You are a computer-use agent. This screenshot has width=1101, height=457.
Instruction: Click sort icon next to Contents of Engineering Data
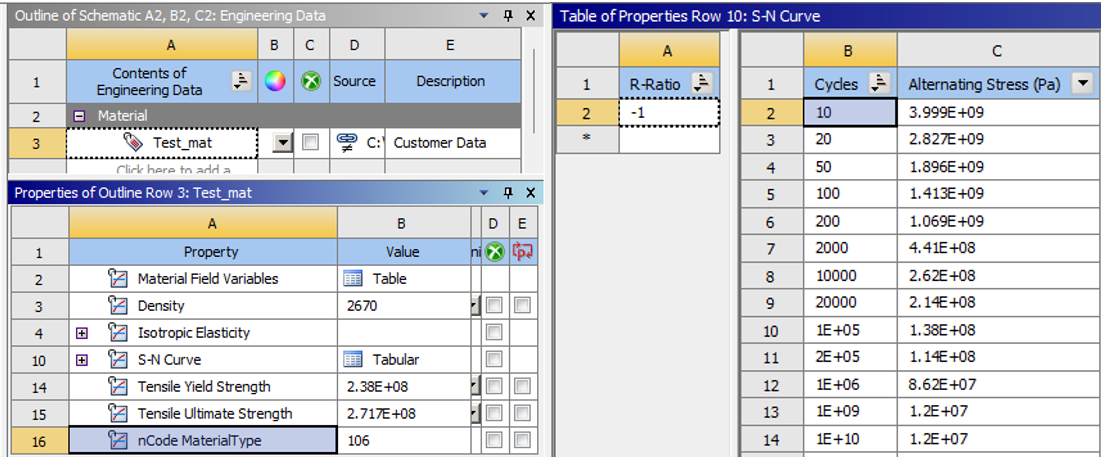pyautogui.click(x=241, y=82)
